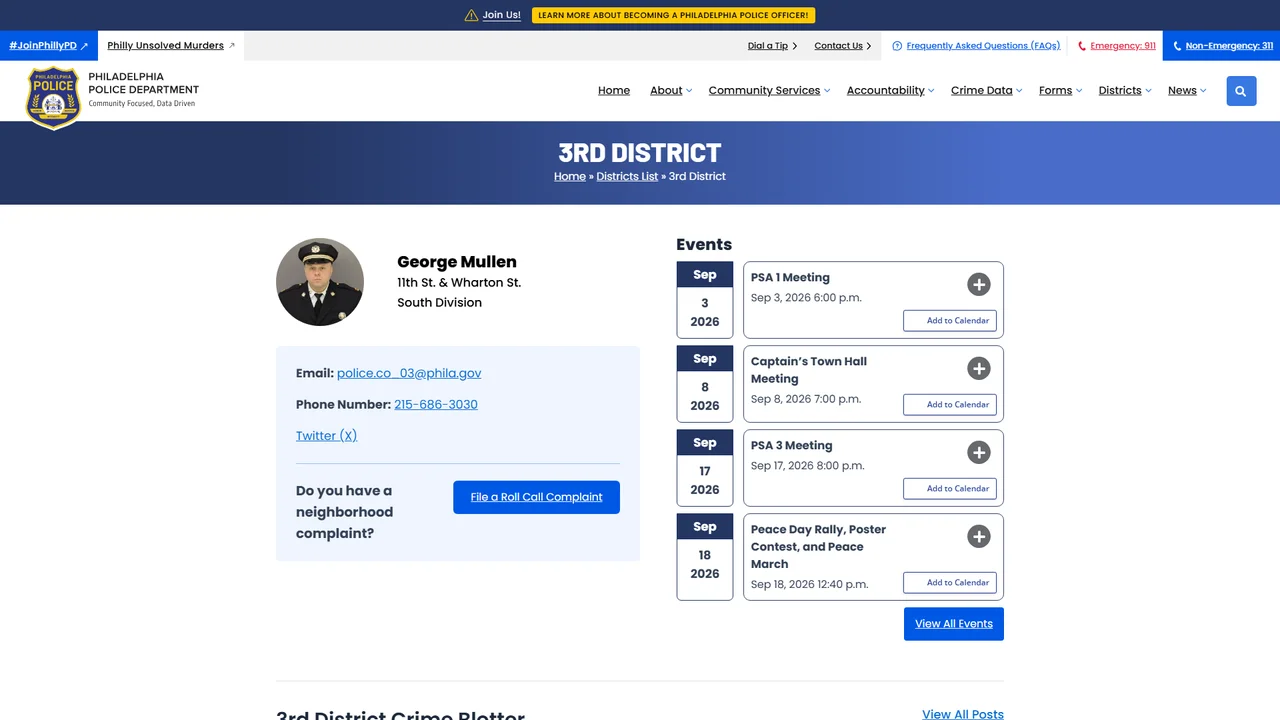
Task: Click the PSA 1 Meeting event title
Action: [x=790, y=277]
